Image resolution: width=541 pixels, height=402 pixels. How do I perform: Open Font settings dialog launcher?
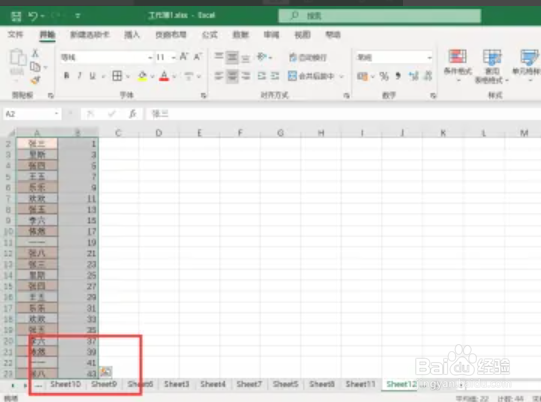tap(204, 96)
